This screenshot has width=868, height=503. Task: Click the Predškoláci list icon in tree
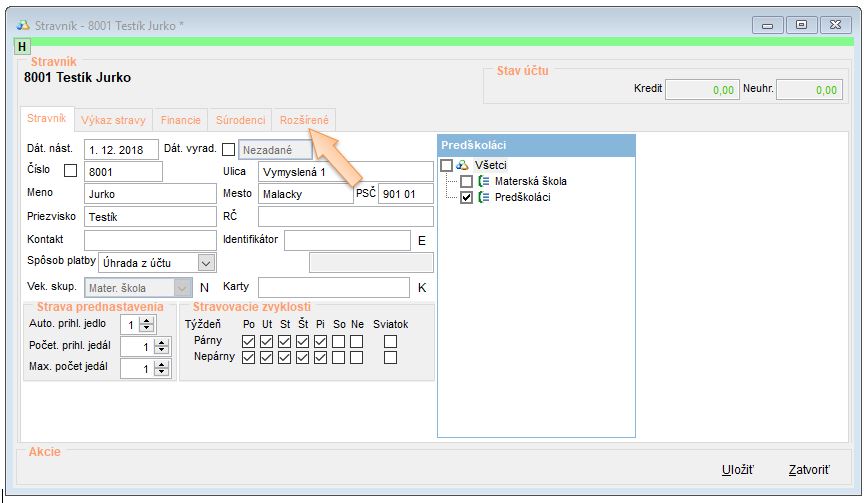pos(484,197)
